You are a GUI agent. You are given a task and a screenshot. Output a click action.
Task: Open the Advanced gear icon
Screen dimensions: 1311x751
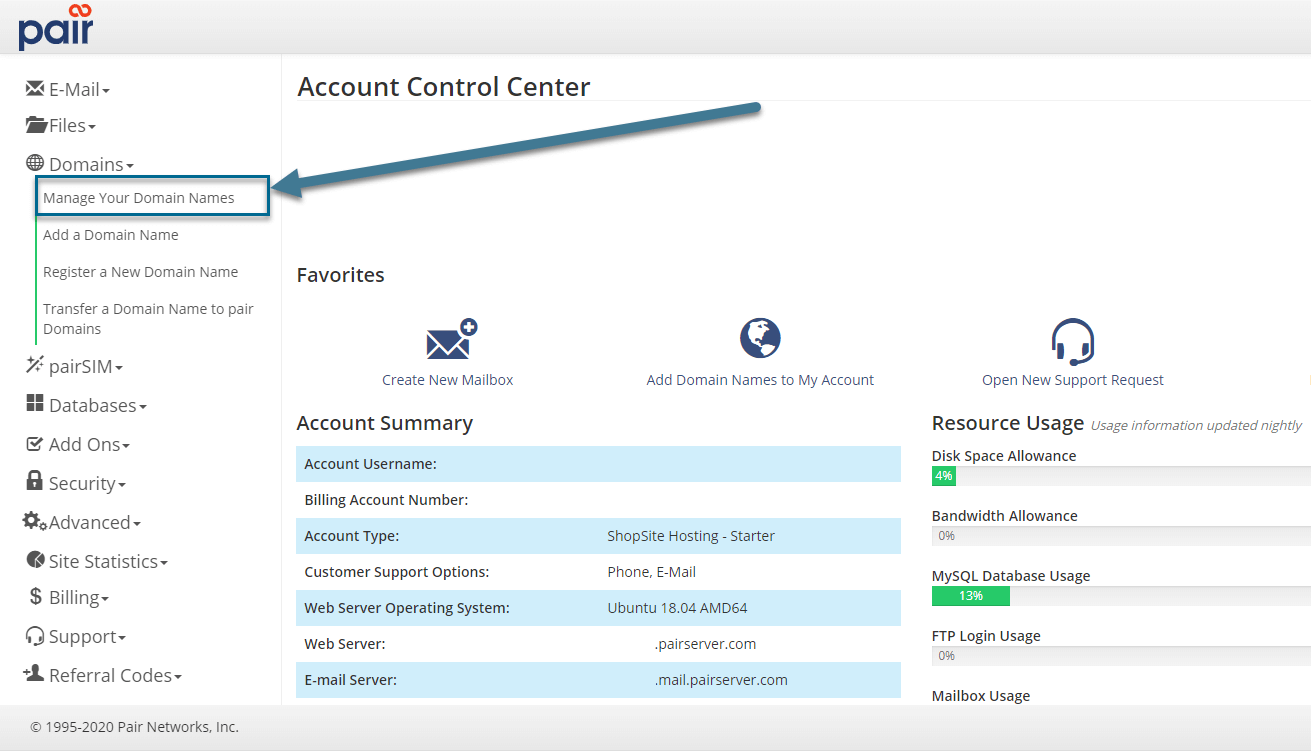point(35,522)
